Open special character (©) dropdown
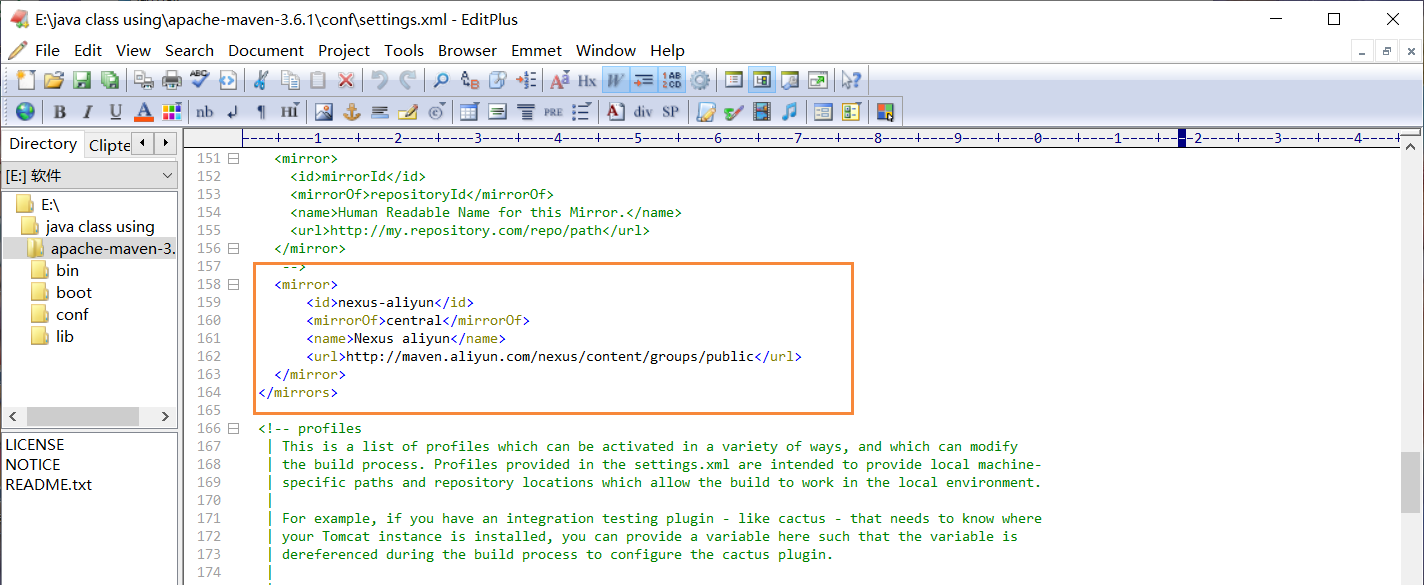The height and width of the screenshot is (585, 1424). click(x=436, y=111)
